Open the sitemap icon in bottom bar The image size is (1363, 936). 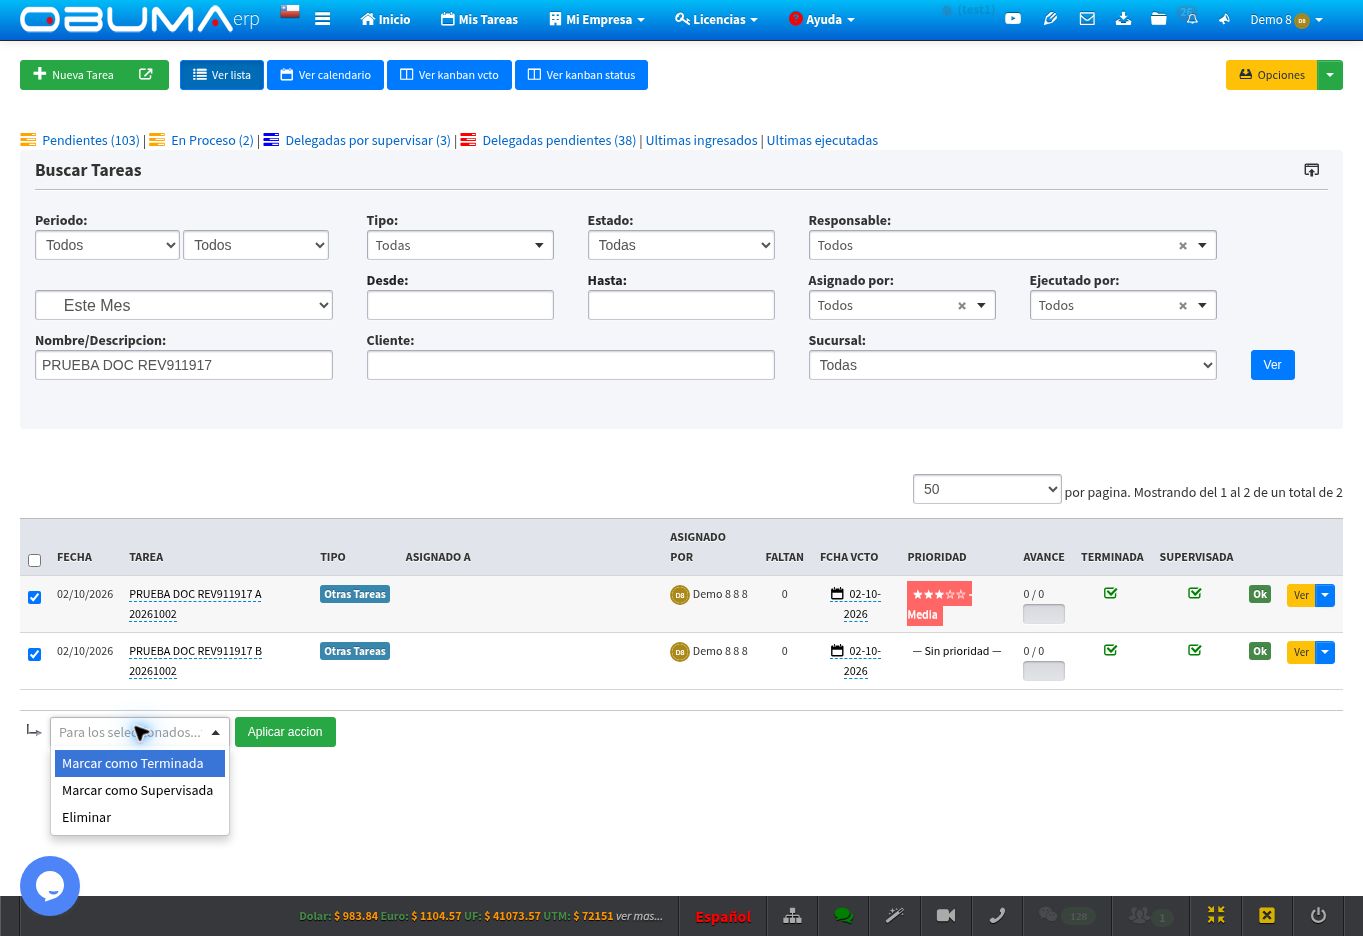[792, 915]
